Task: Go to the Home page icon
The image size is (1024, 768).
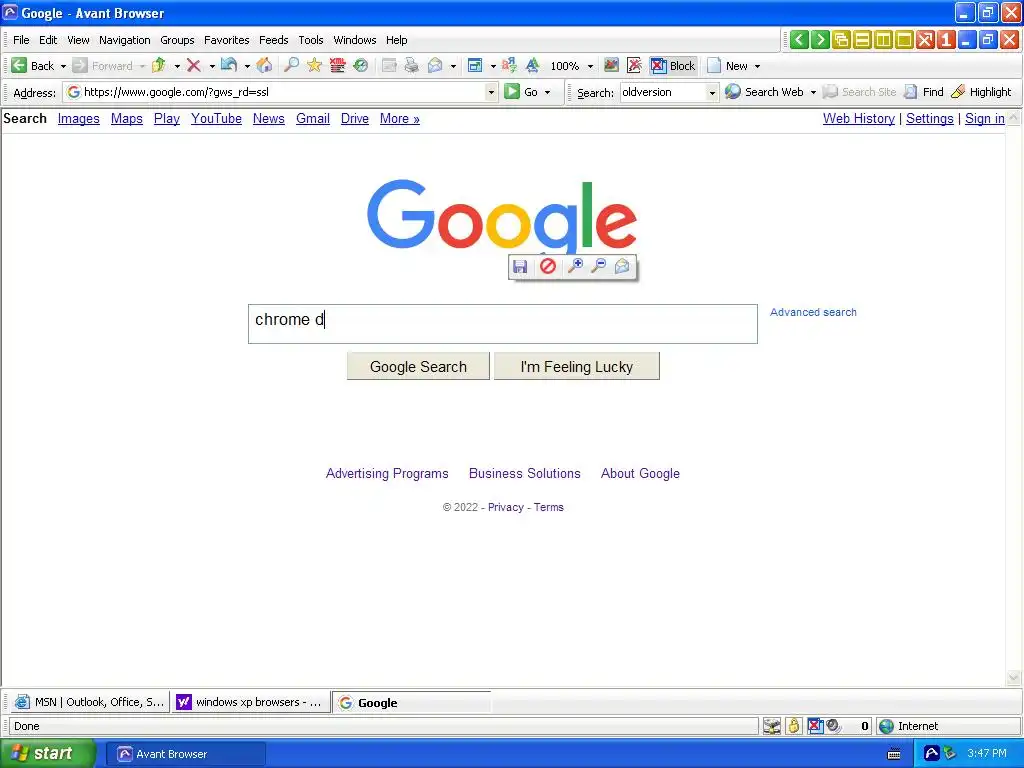Action: tap(264, 65)
